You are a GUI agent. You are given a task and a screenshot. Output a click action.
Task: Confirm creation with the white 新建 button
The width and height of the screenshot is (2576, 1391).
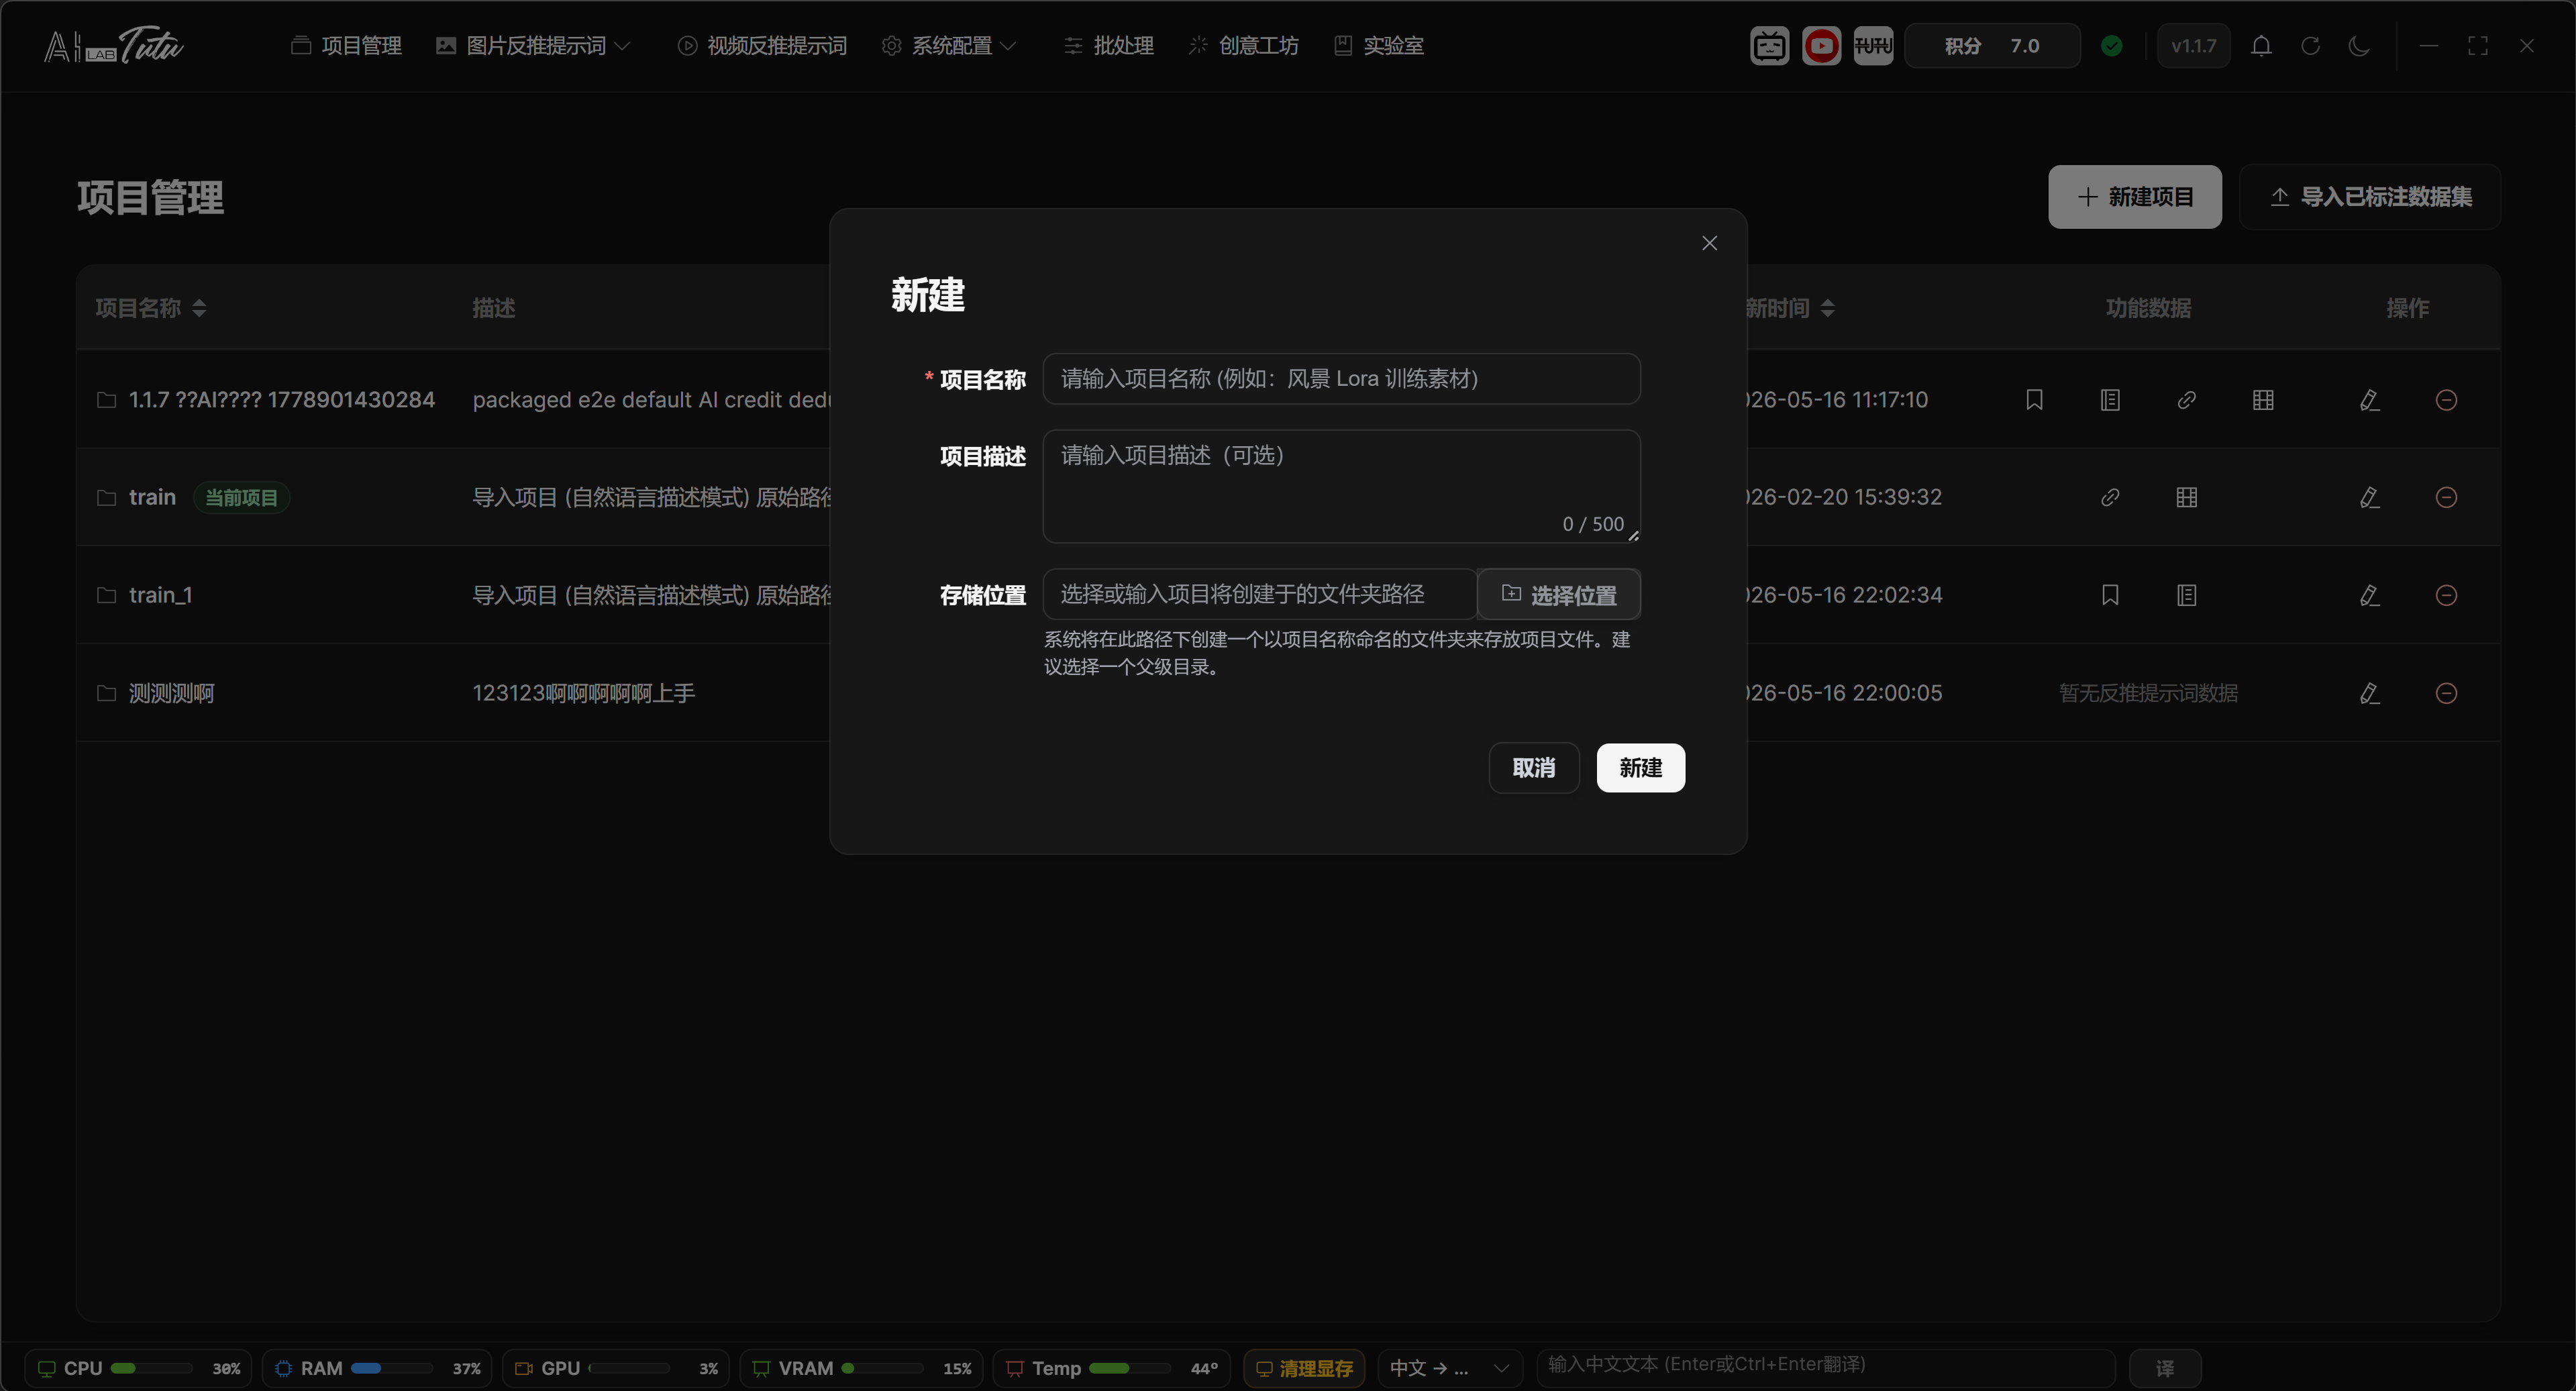click(1640, 768)
